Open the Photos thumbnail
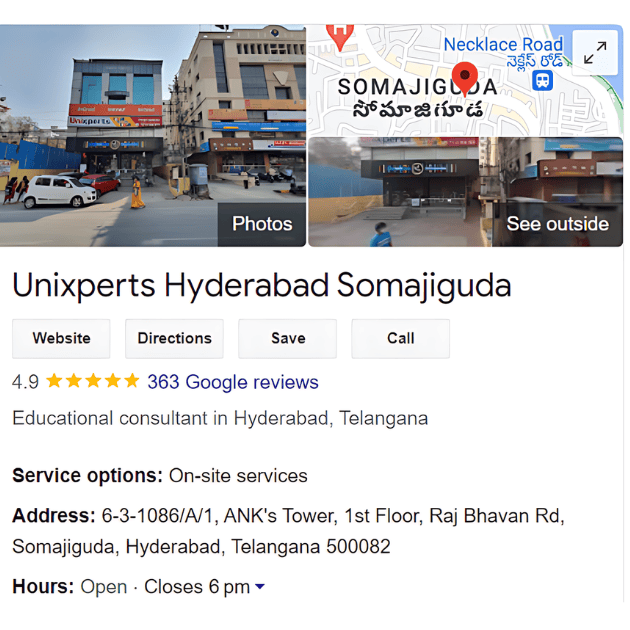630x630 pixels. [x=153, y=135]
